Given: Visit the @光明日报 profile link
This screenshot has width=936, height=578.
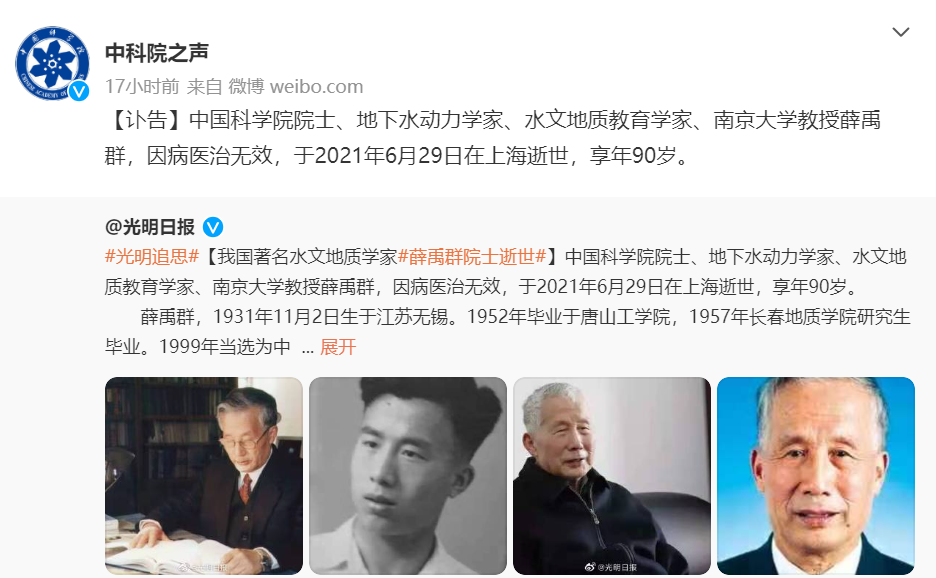Looking at the screenshot, I should coord(150,227).
